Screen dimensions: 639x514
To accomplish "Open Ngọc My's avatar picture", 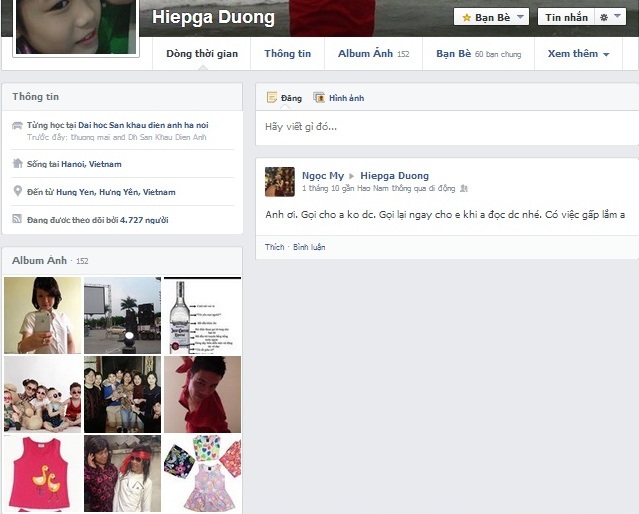I will 279,182.
